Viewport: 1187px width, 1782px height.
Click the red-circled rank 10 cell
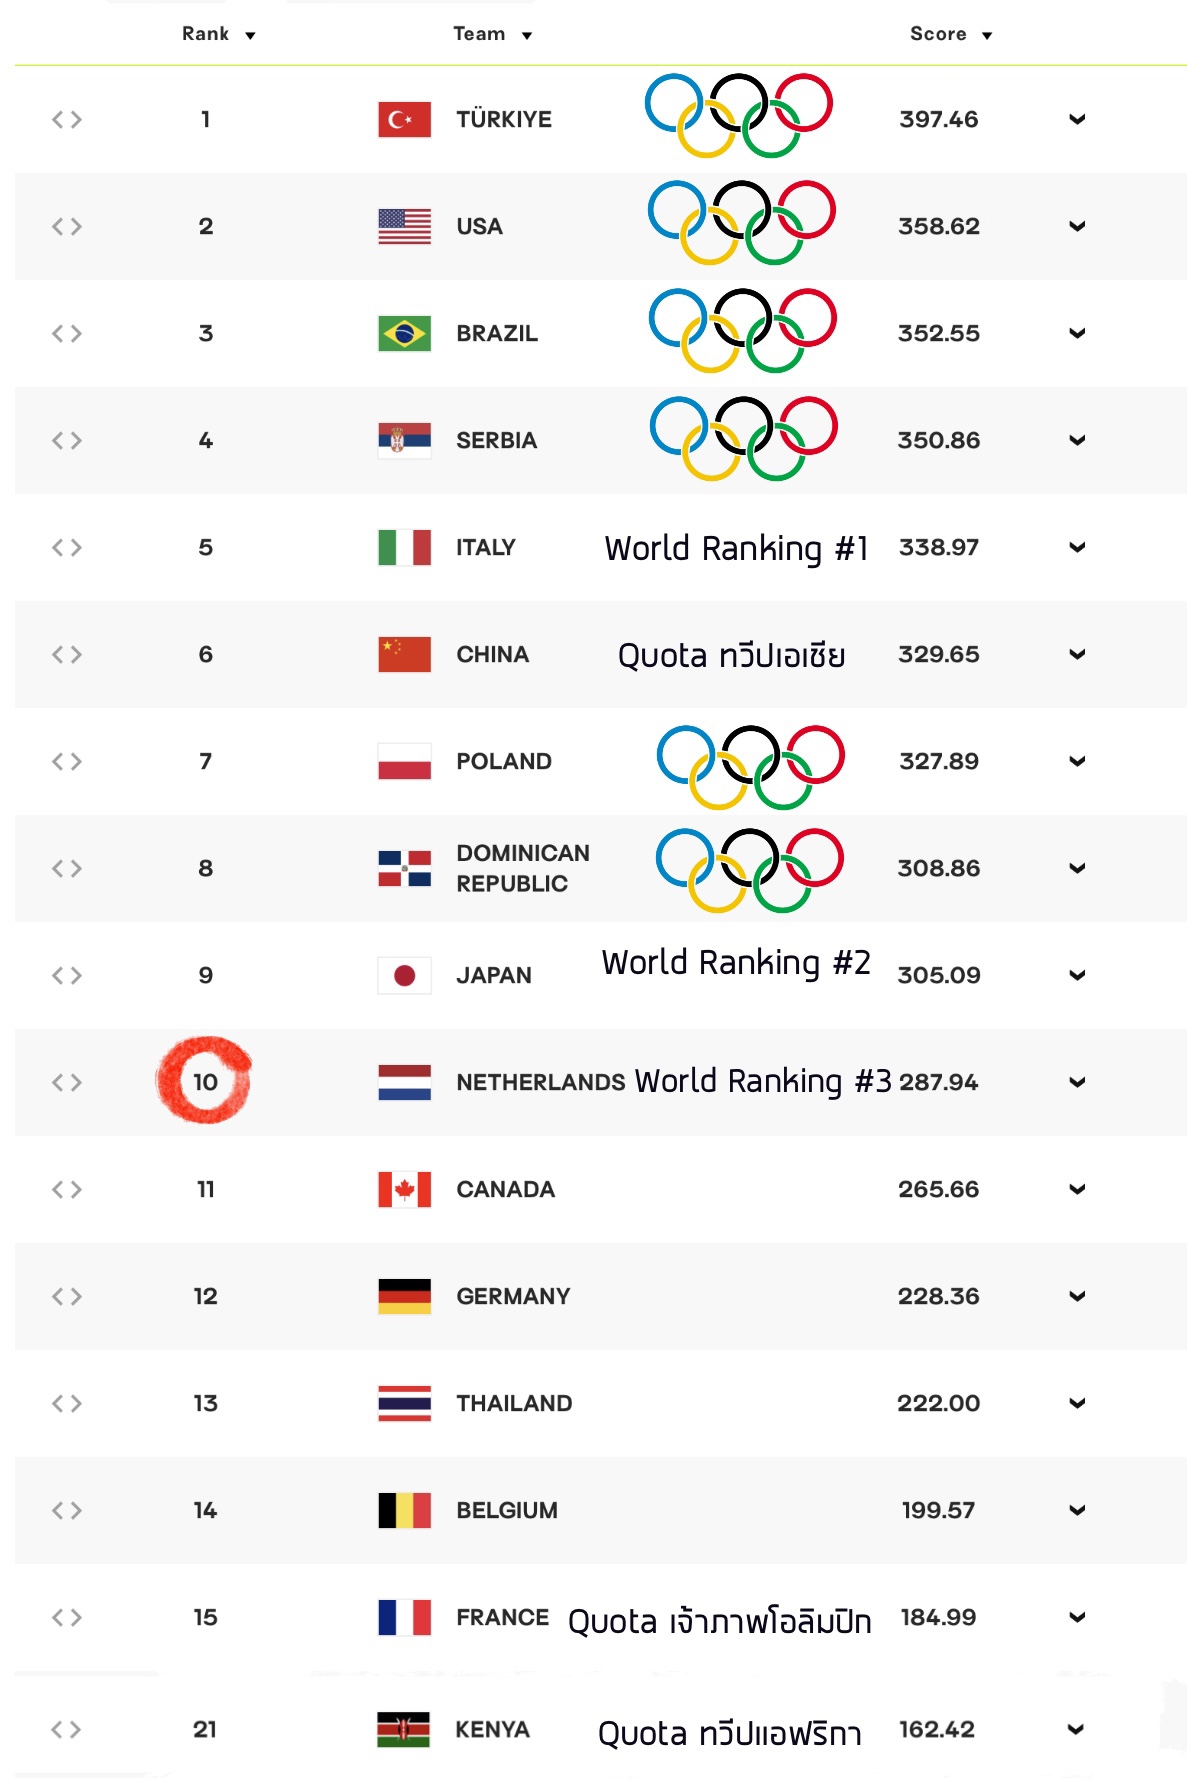click(205, 1081)
